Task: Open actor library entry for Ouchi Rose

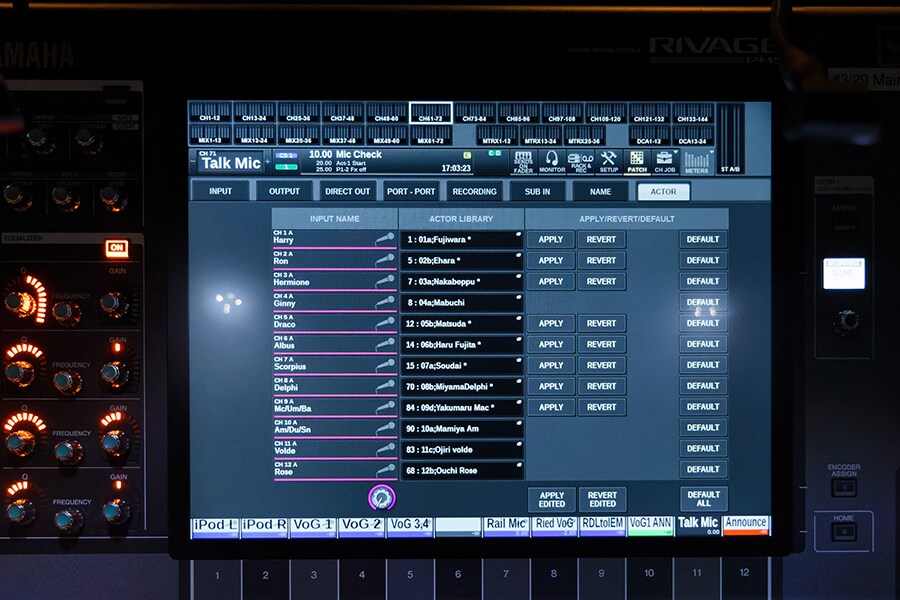Action: 462,470
